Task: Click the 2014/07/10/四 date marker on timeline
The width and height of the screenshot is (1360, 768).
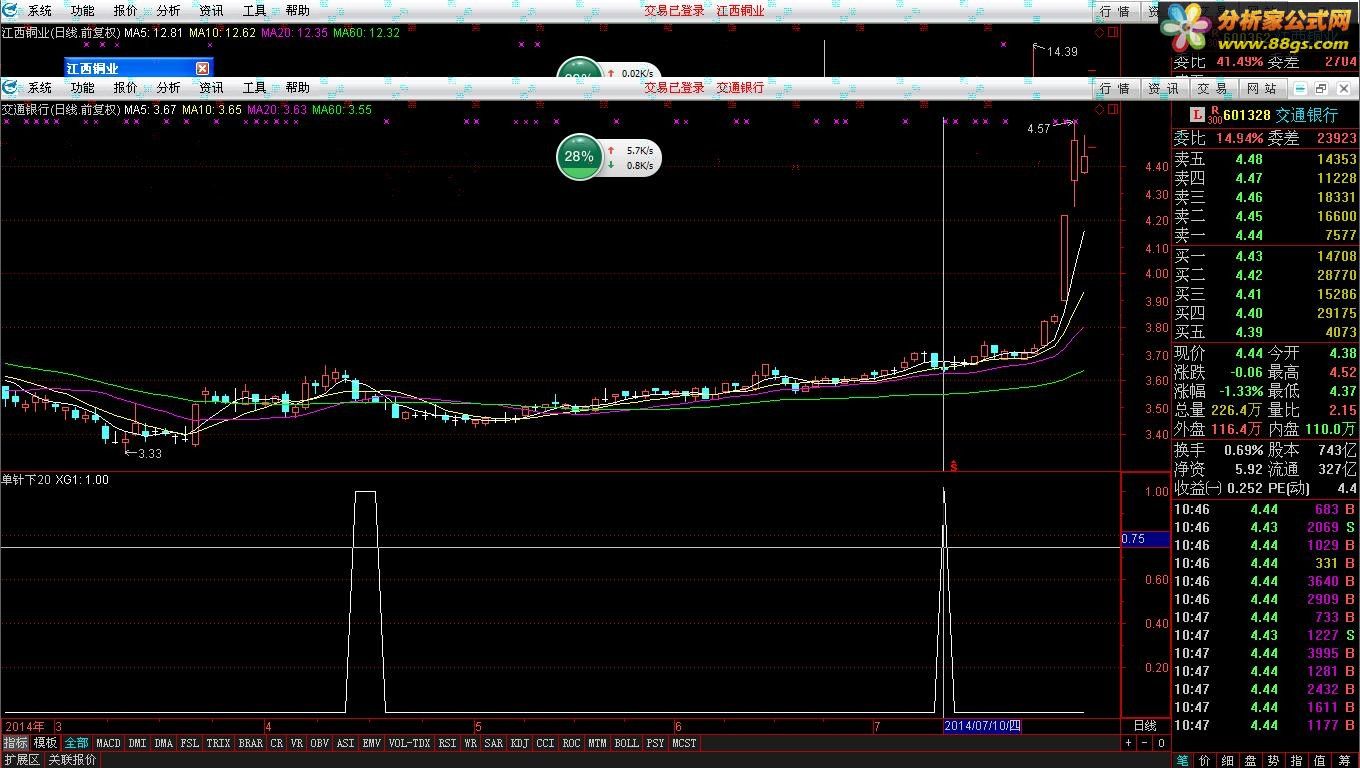Action: 982,726
